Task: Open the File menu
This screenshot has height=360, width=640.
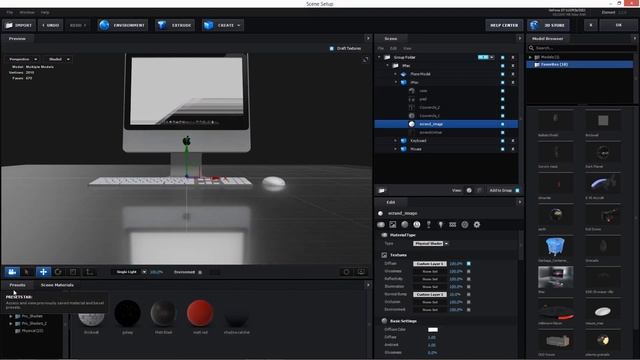Action: [9, 13]
